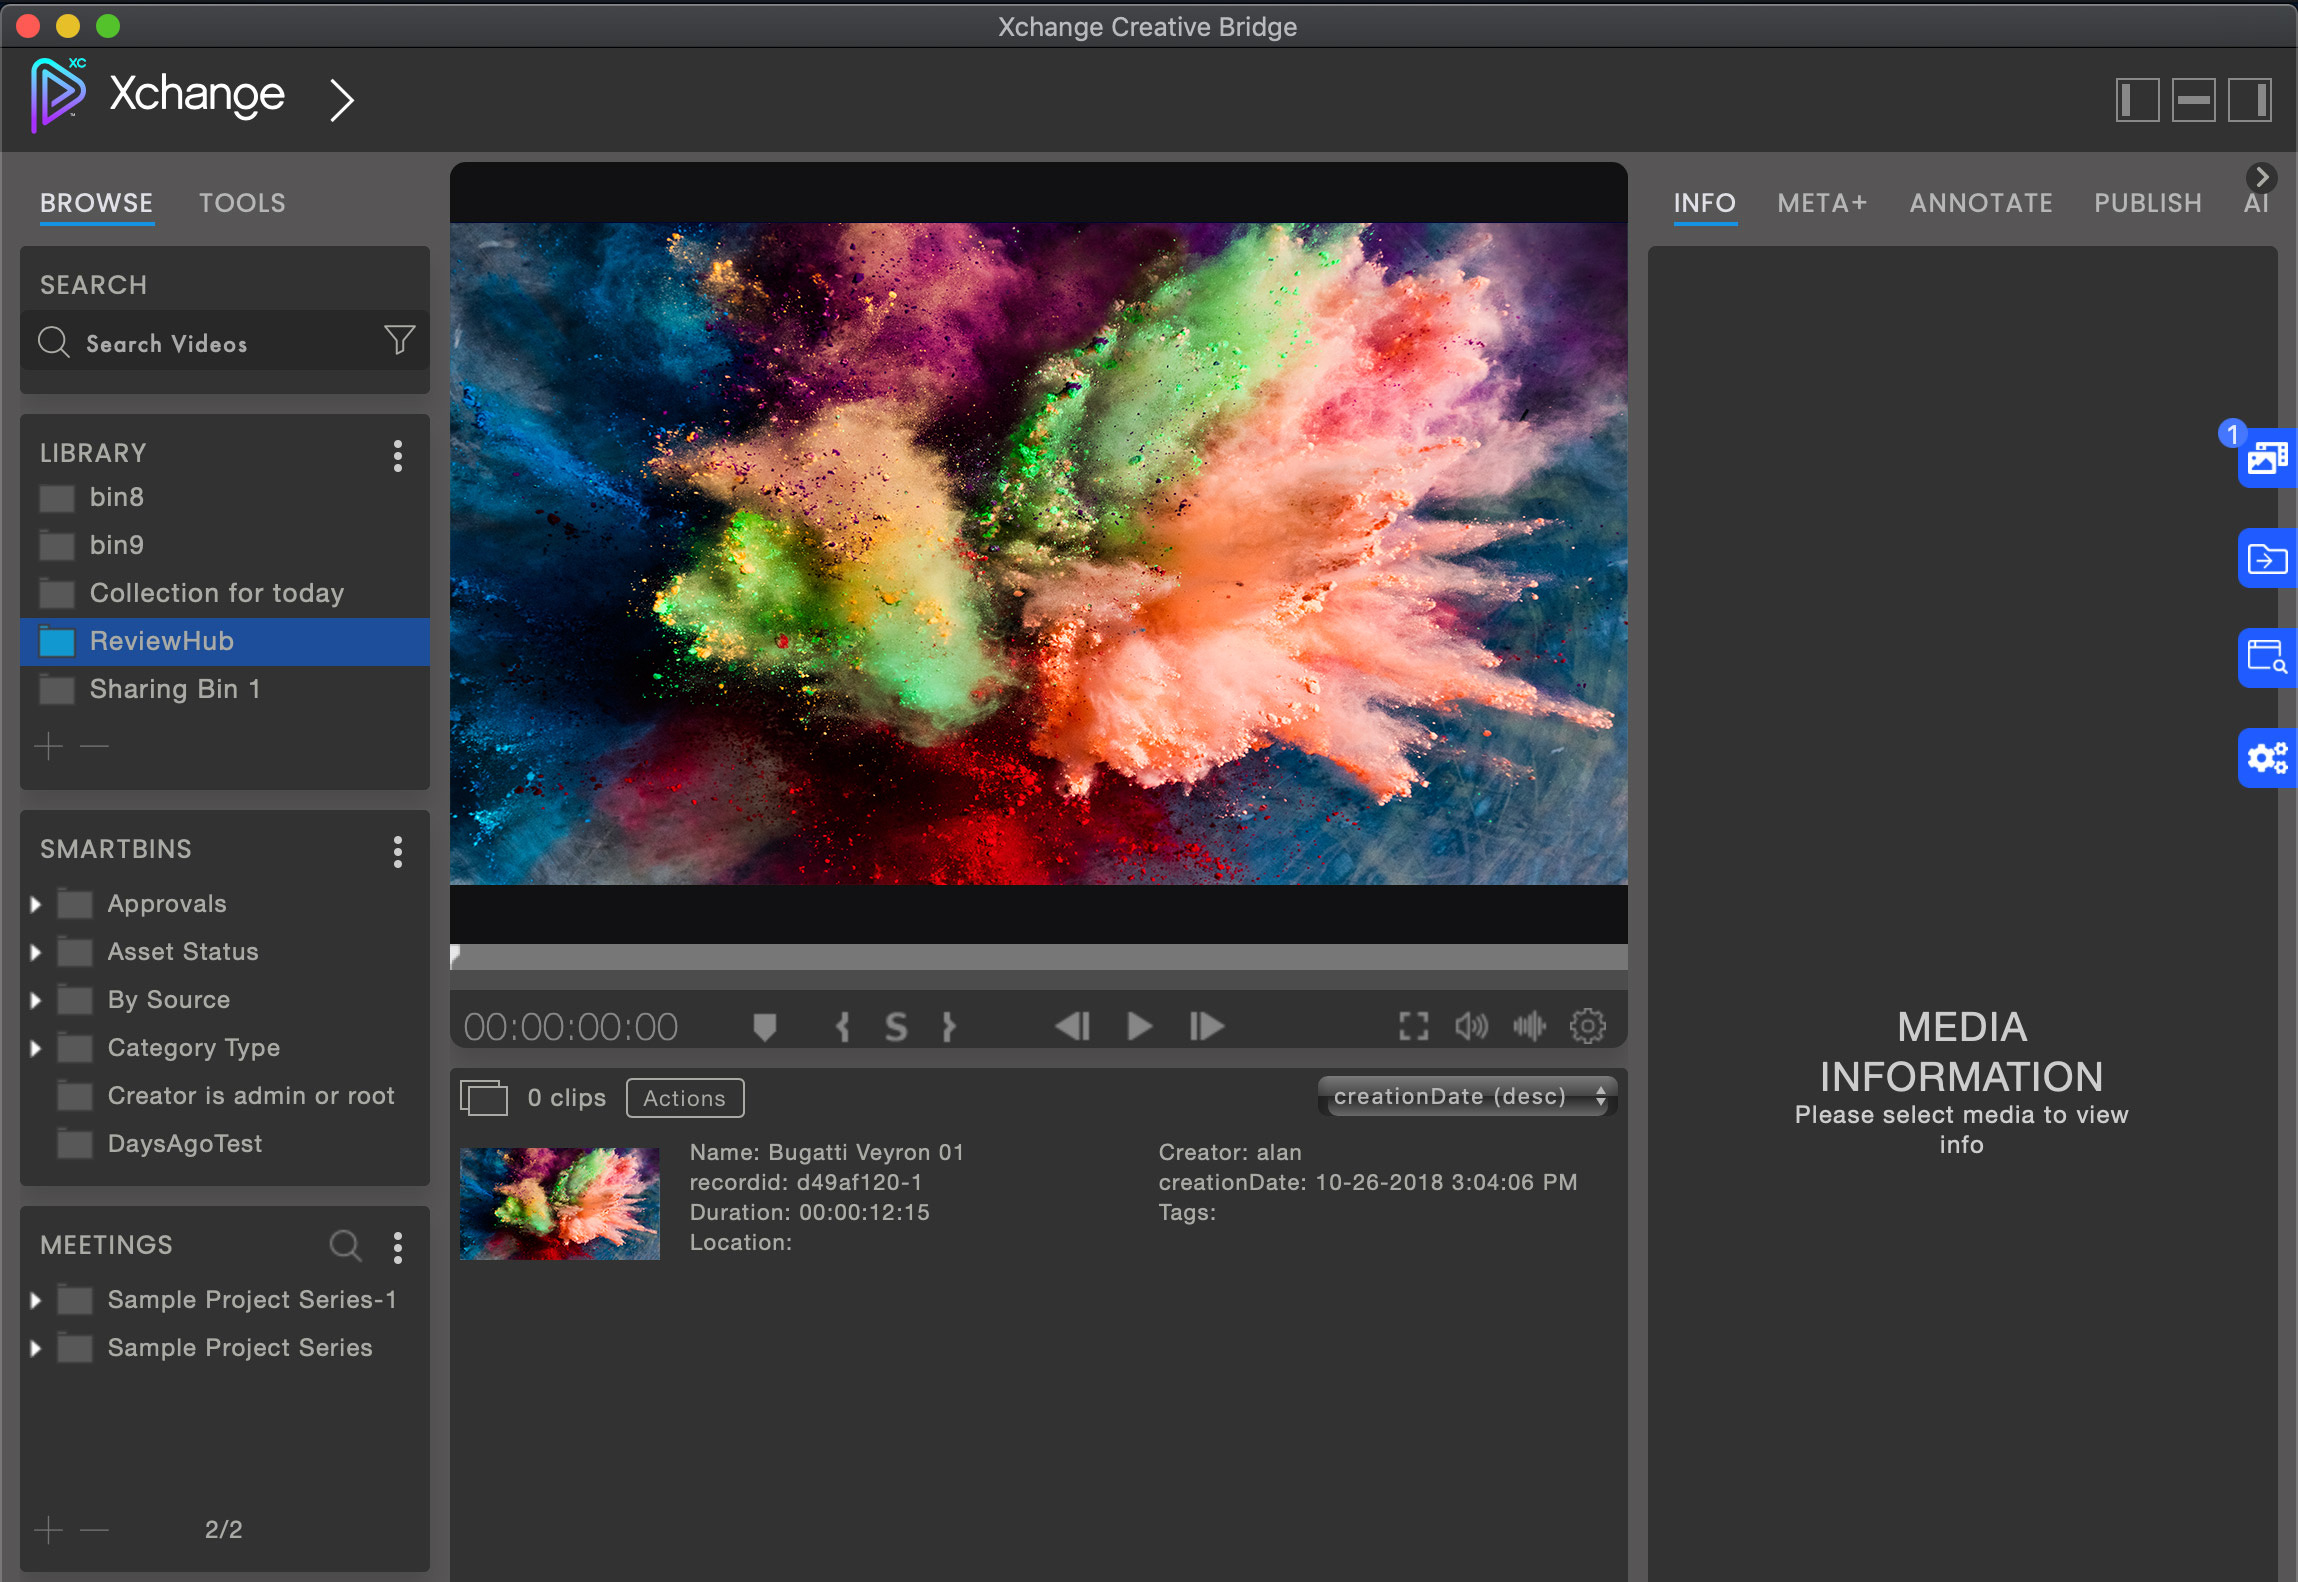Switch to the META+ tab
The height and width of the screenshot is (1582, 2298).
click(x=1821, y=203)
